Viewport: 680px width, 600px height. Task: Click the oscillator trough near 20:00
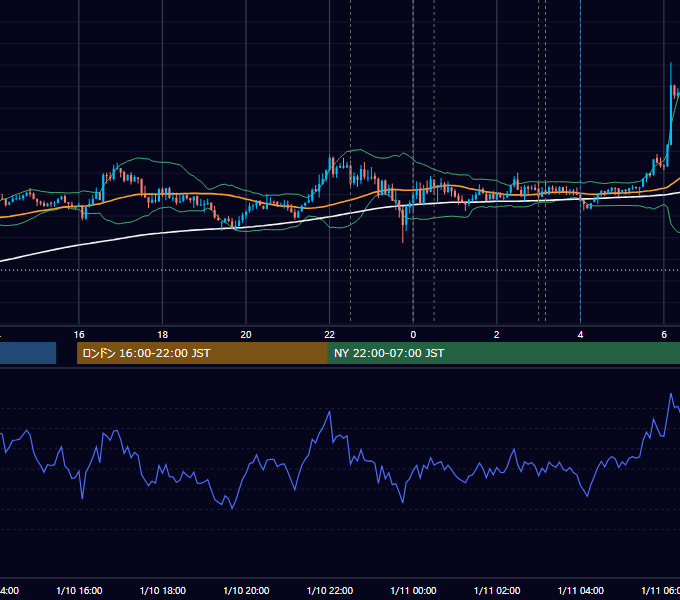pyautogui.click(x=232, y=508)
